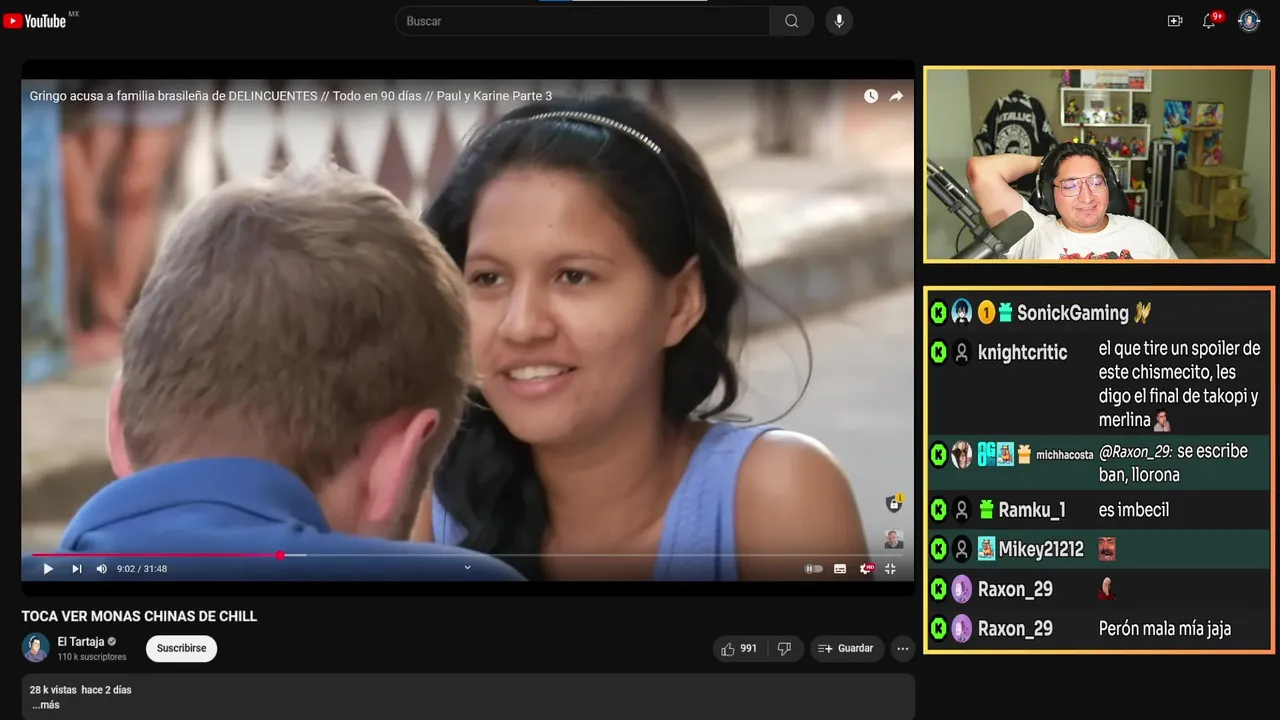Click the gift badge beside Ramku_1
Screen dimensions: 1280x720
click(986, 510)
